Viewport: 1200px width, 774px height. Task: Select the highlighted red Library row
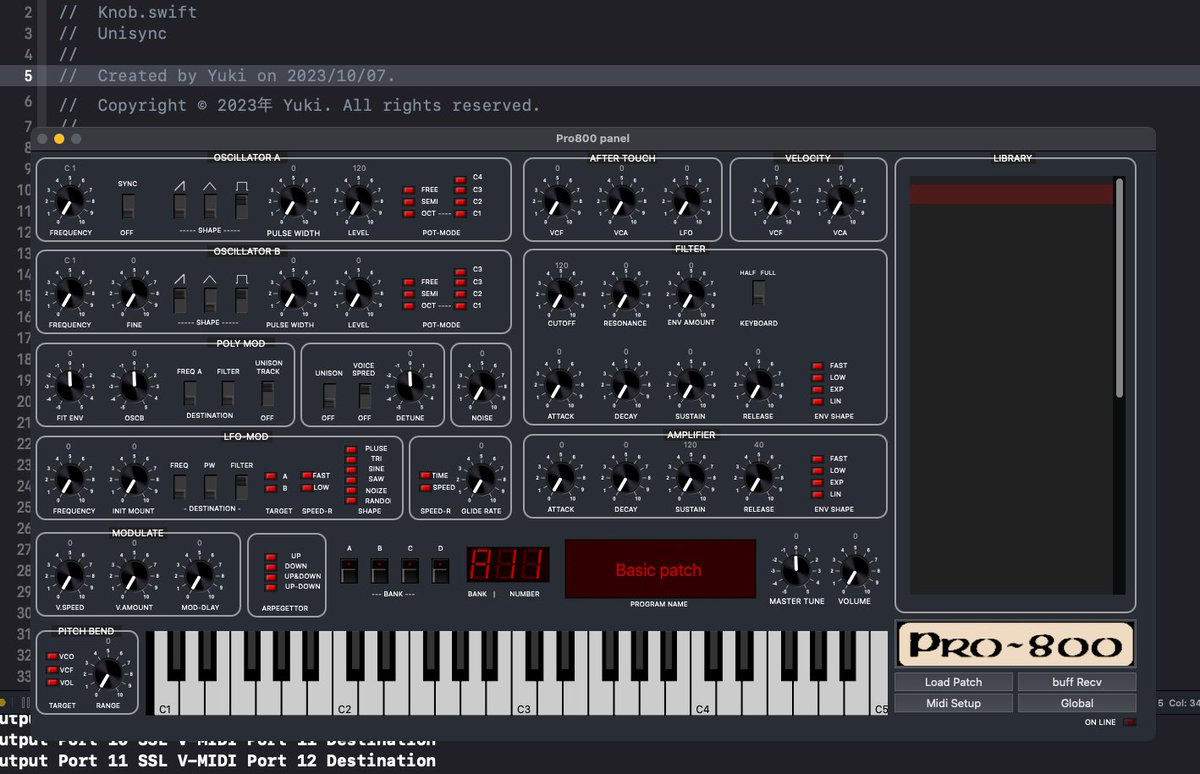(x=1011, y=194)
